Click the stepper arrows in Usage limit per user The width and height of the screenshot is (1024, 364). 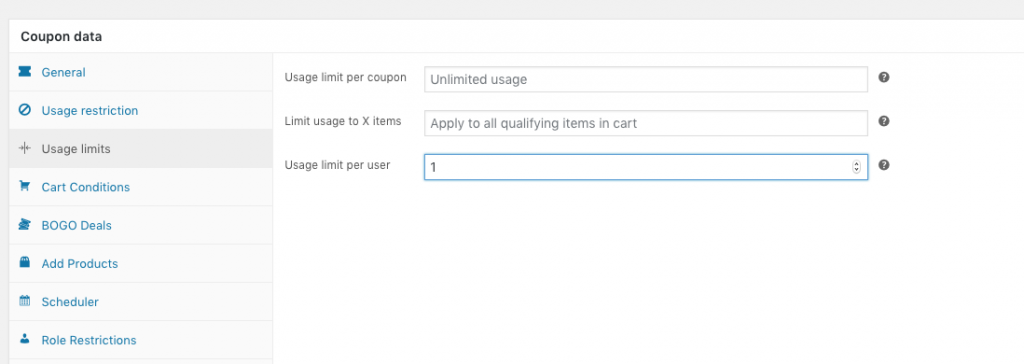(856, 167)
